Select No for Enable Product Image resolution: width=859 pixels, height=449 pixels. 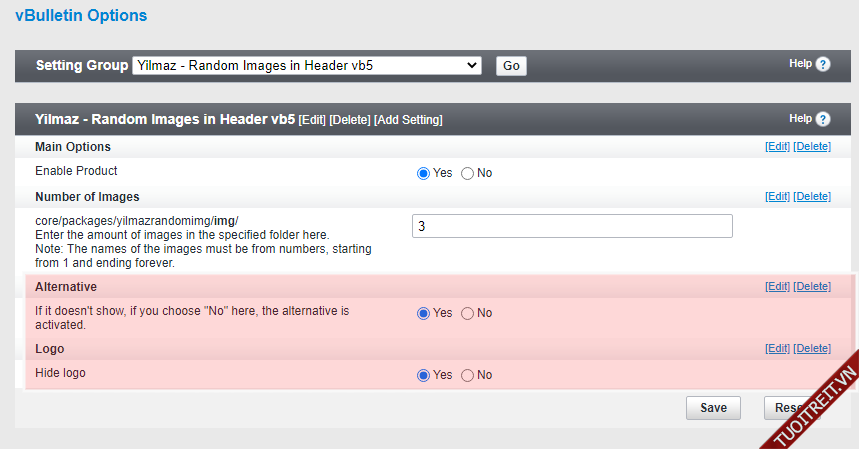click(468, 173)
